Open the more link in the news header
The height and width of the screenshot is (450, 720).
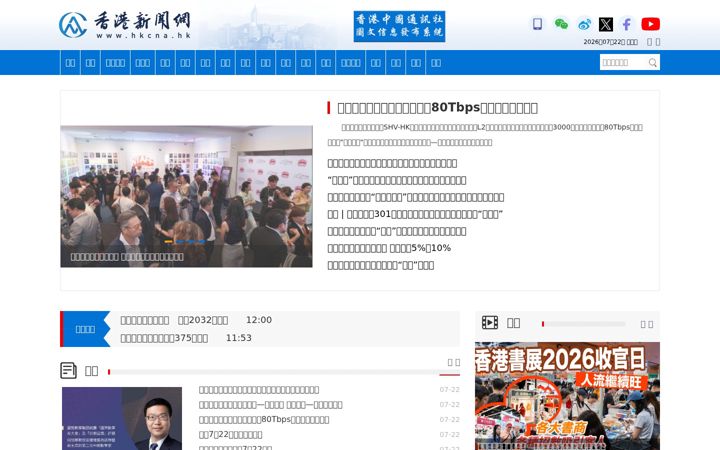(454, 362)
